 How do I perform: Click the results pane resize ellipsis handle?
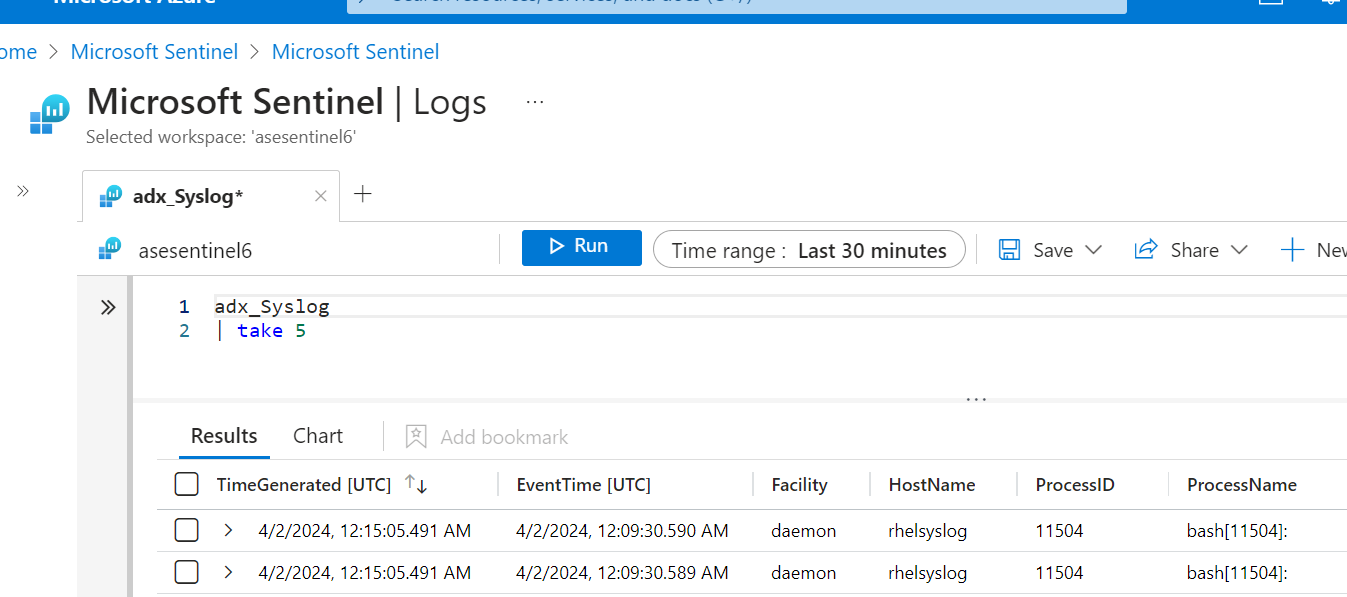coord(976,399)
